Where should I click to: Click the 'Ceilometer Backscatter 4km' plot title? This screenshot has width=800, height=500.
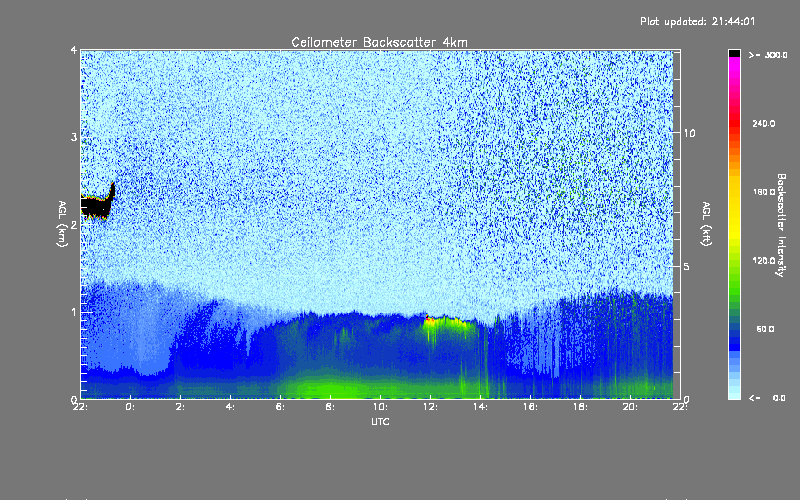(379, 42)
